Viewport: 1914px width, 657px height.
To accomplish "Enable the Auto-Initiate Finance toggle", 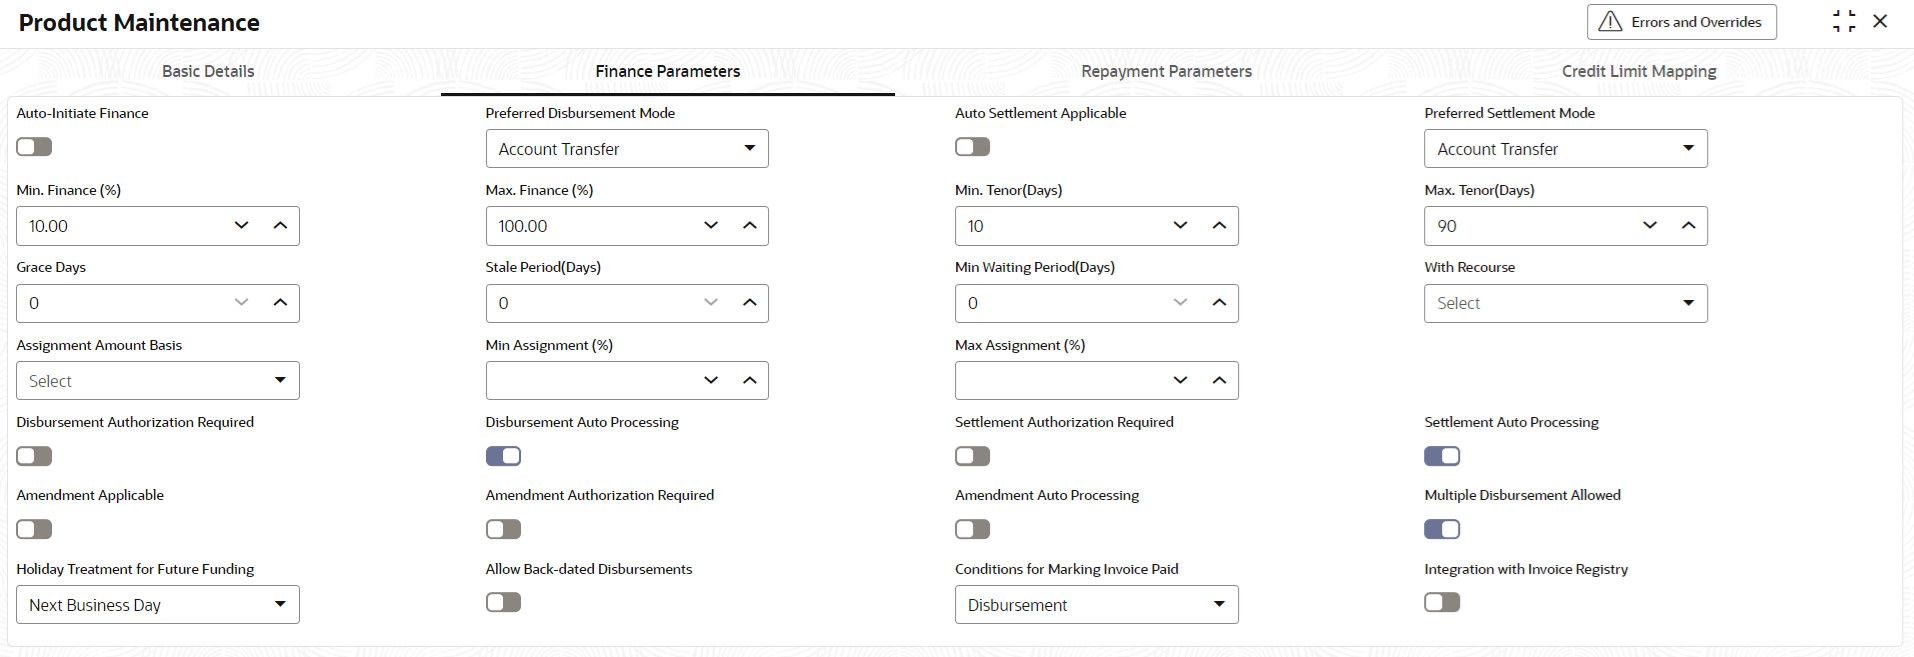I will pos(34,147).
